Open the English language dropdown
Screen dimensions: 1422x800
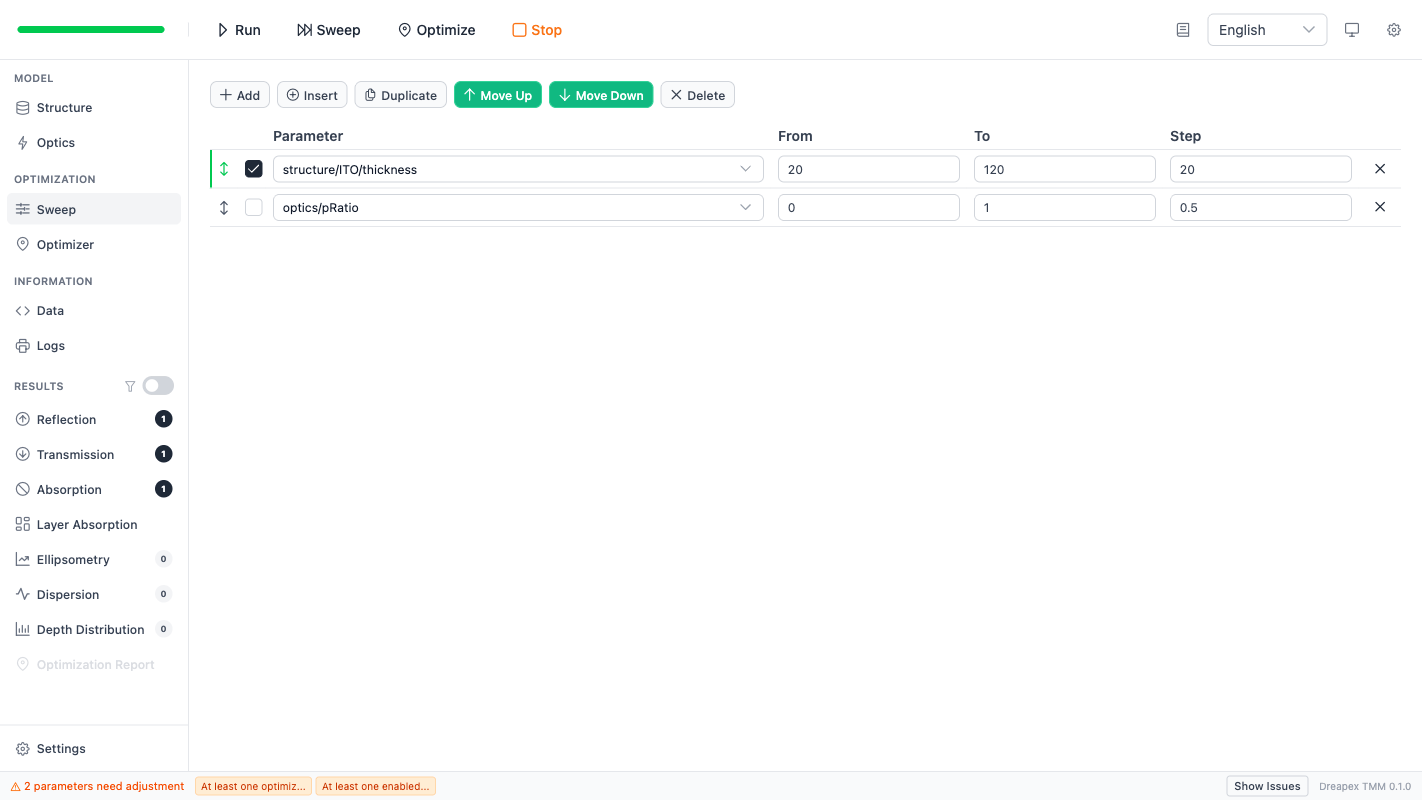[x=1266, y=30]
